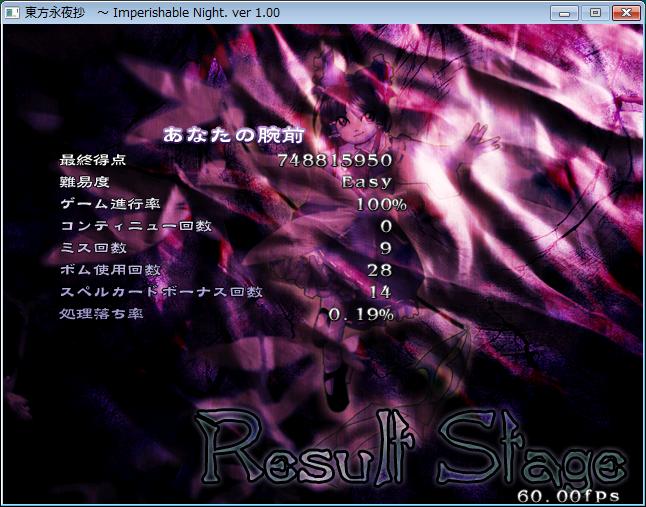
Task: Click the '最終得点' label
Action: click(x=93, y=160)
